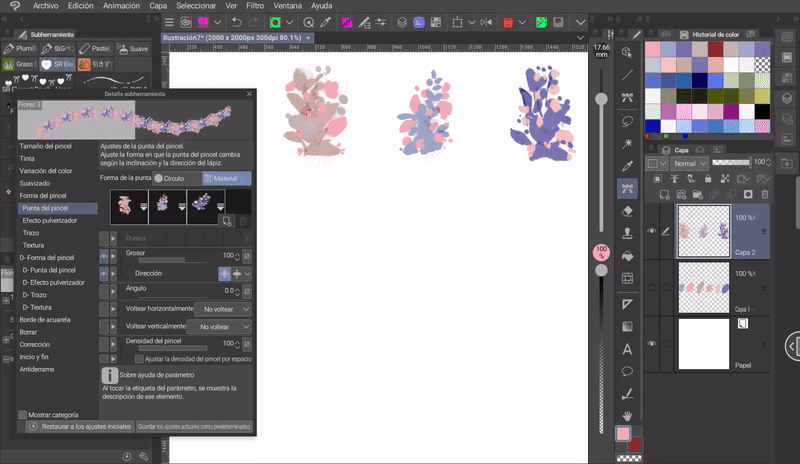Delete the brush tip material (trash icon)
Screen dimensions: 800x464
point(243,221)
